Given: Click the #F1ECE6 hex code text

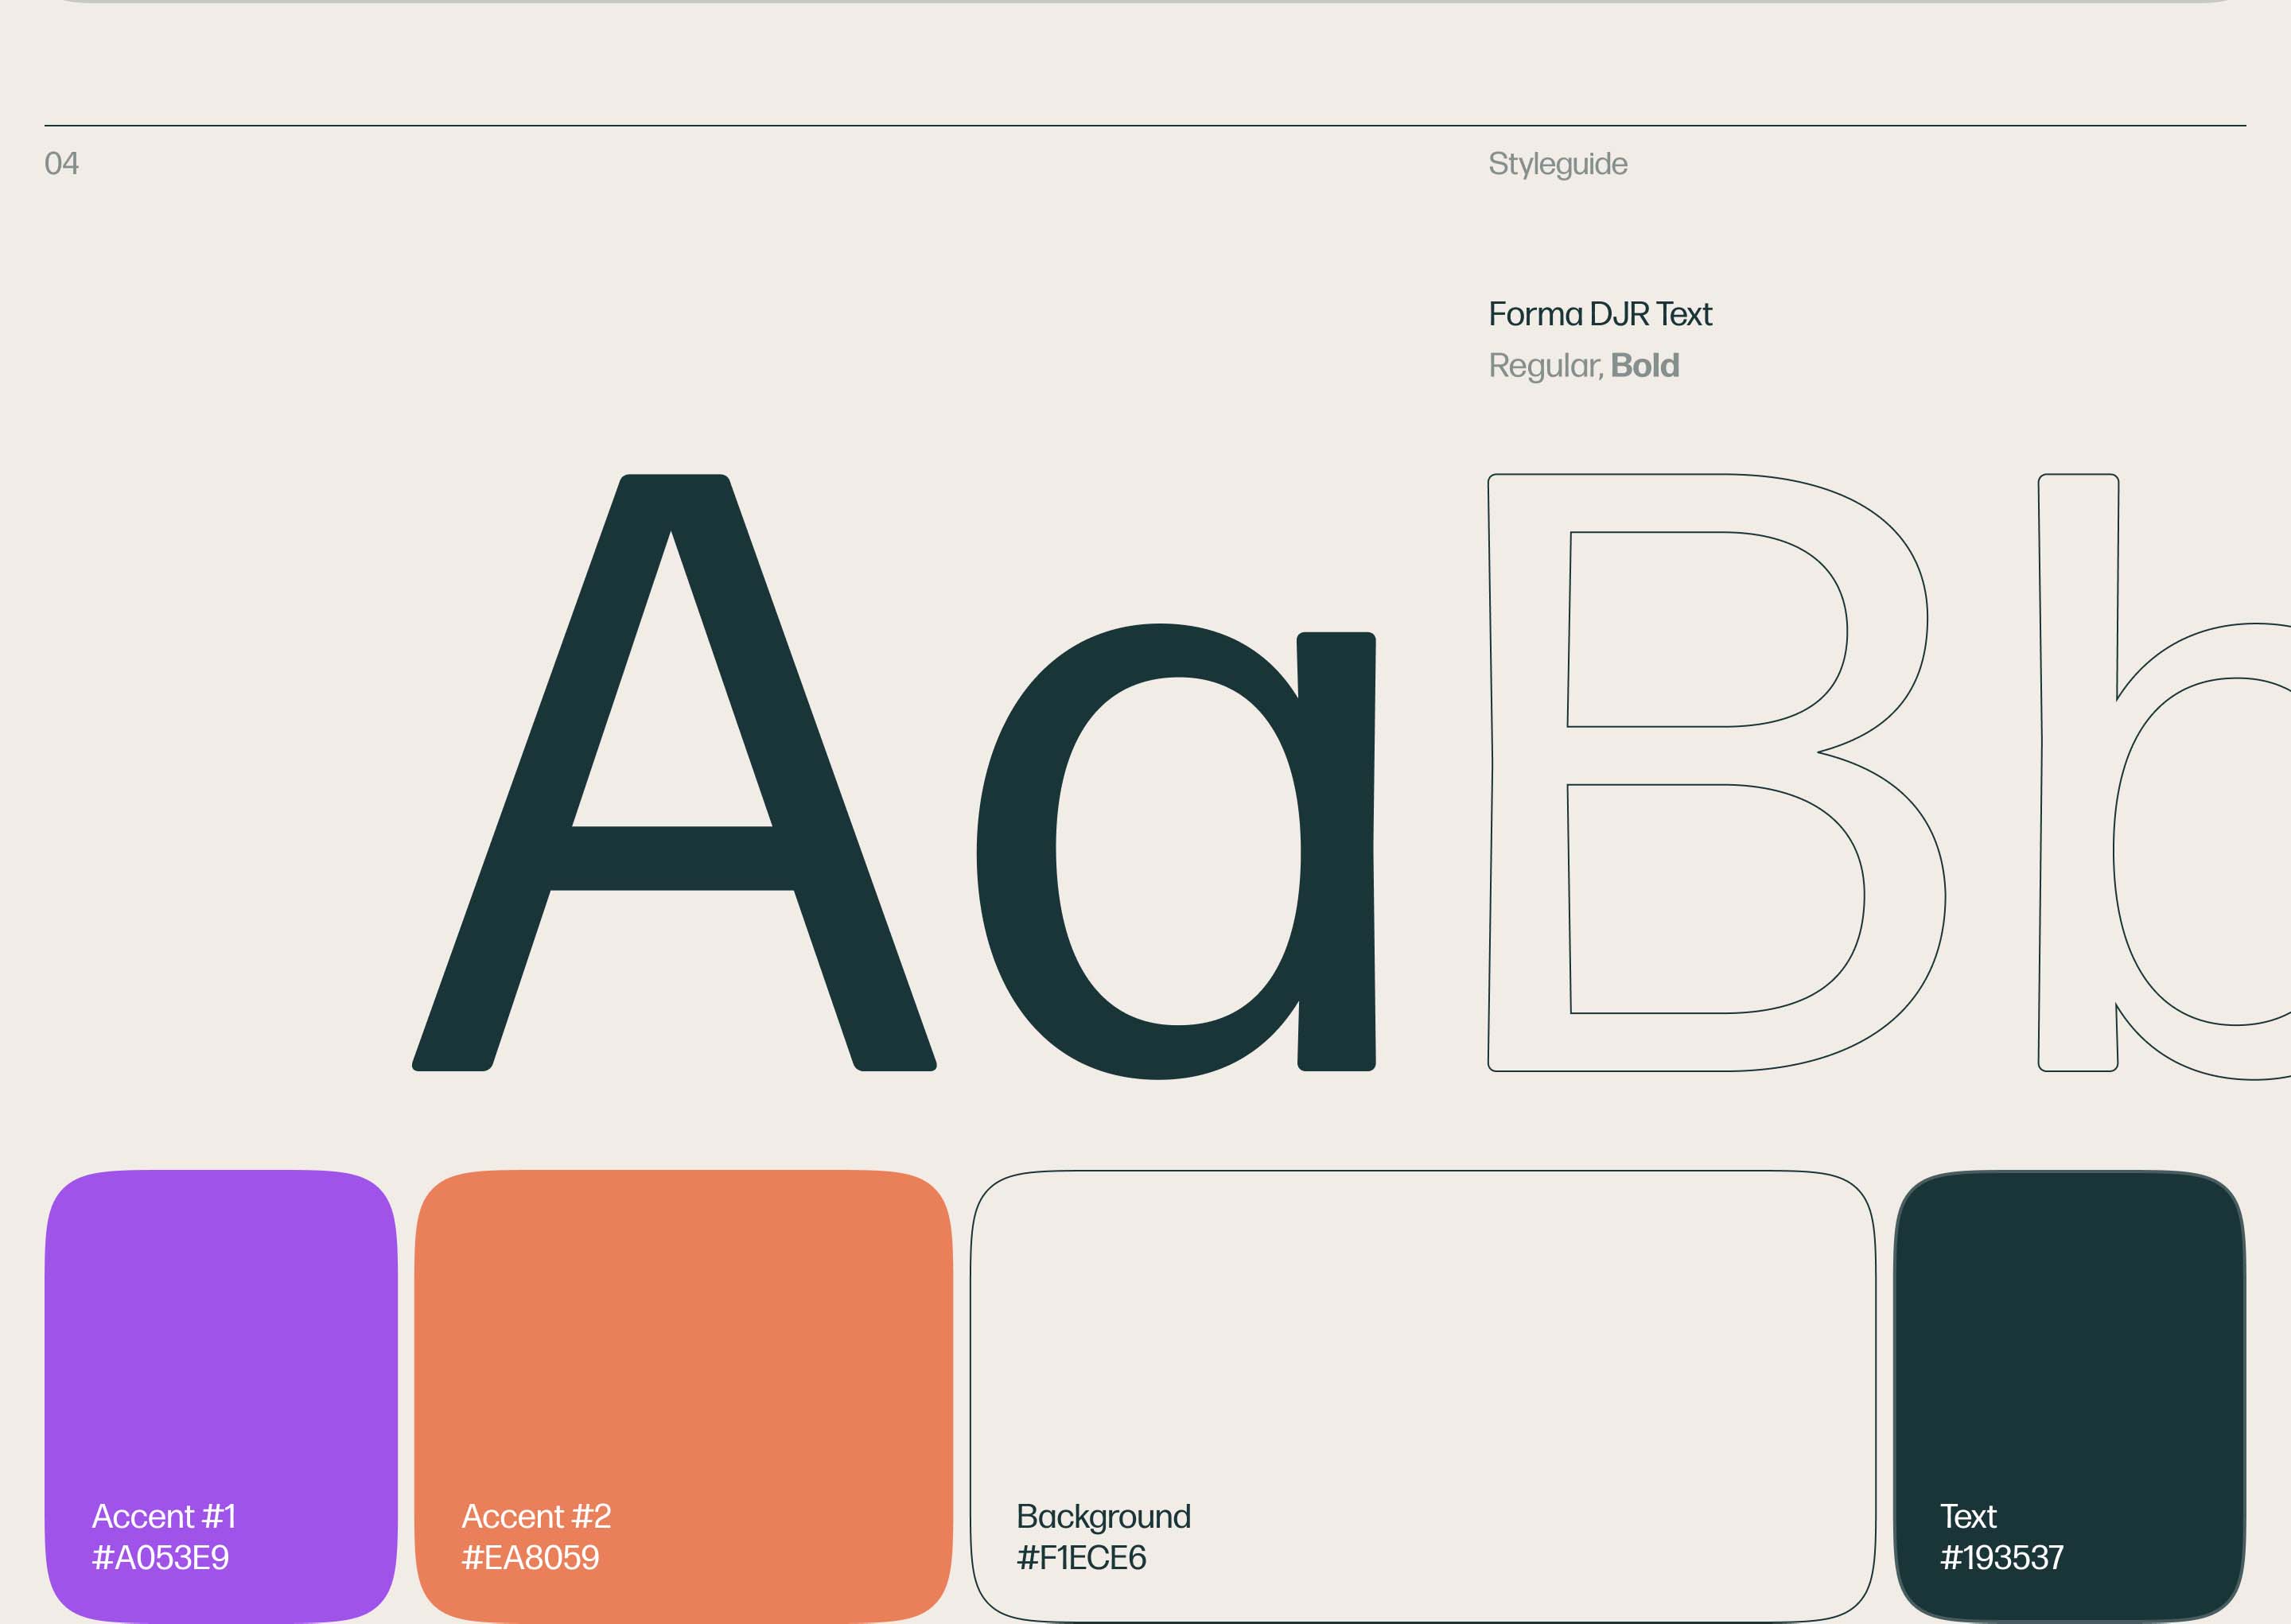Looking at the screenshot, I should pyautogui.click(x=1081, y=1557).
